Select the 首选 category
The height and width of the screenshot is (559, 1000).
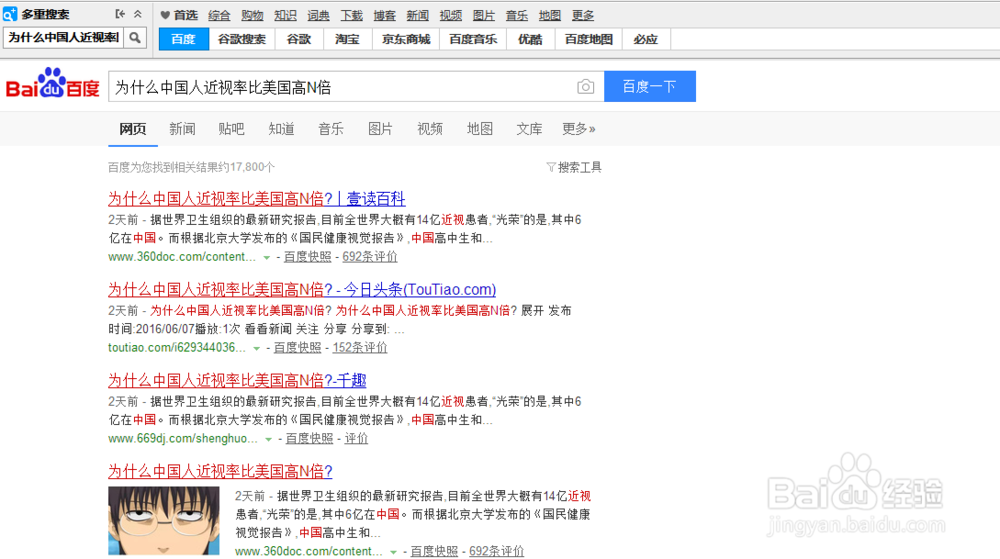coord(186,15)
